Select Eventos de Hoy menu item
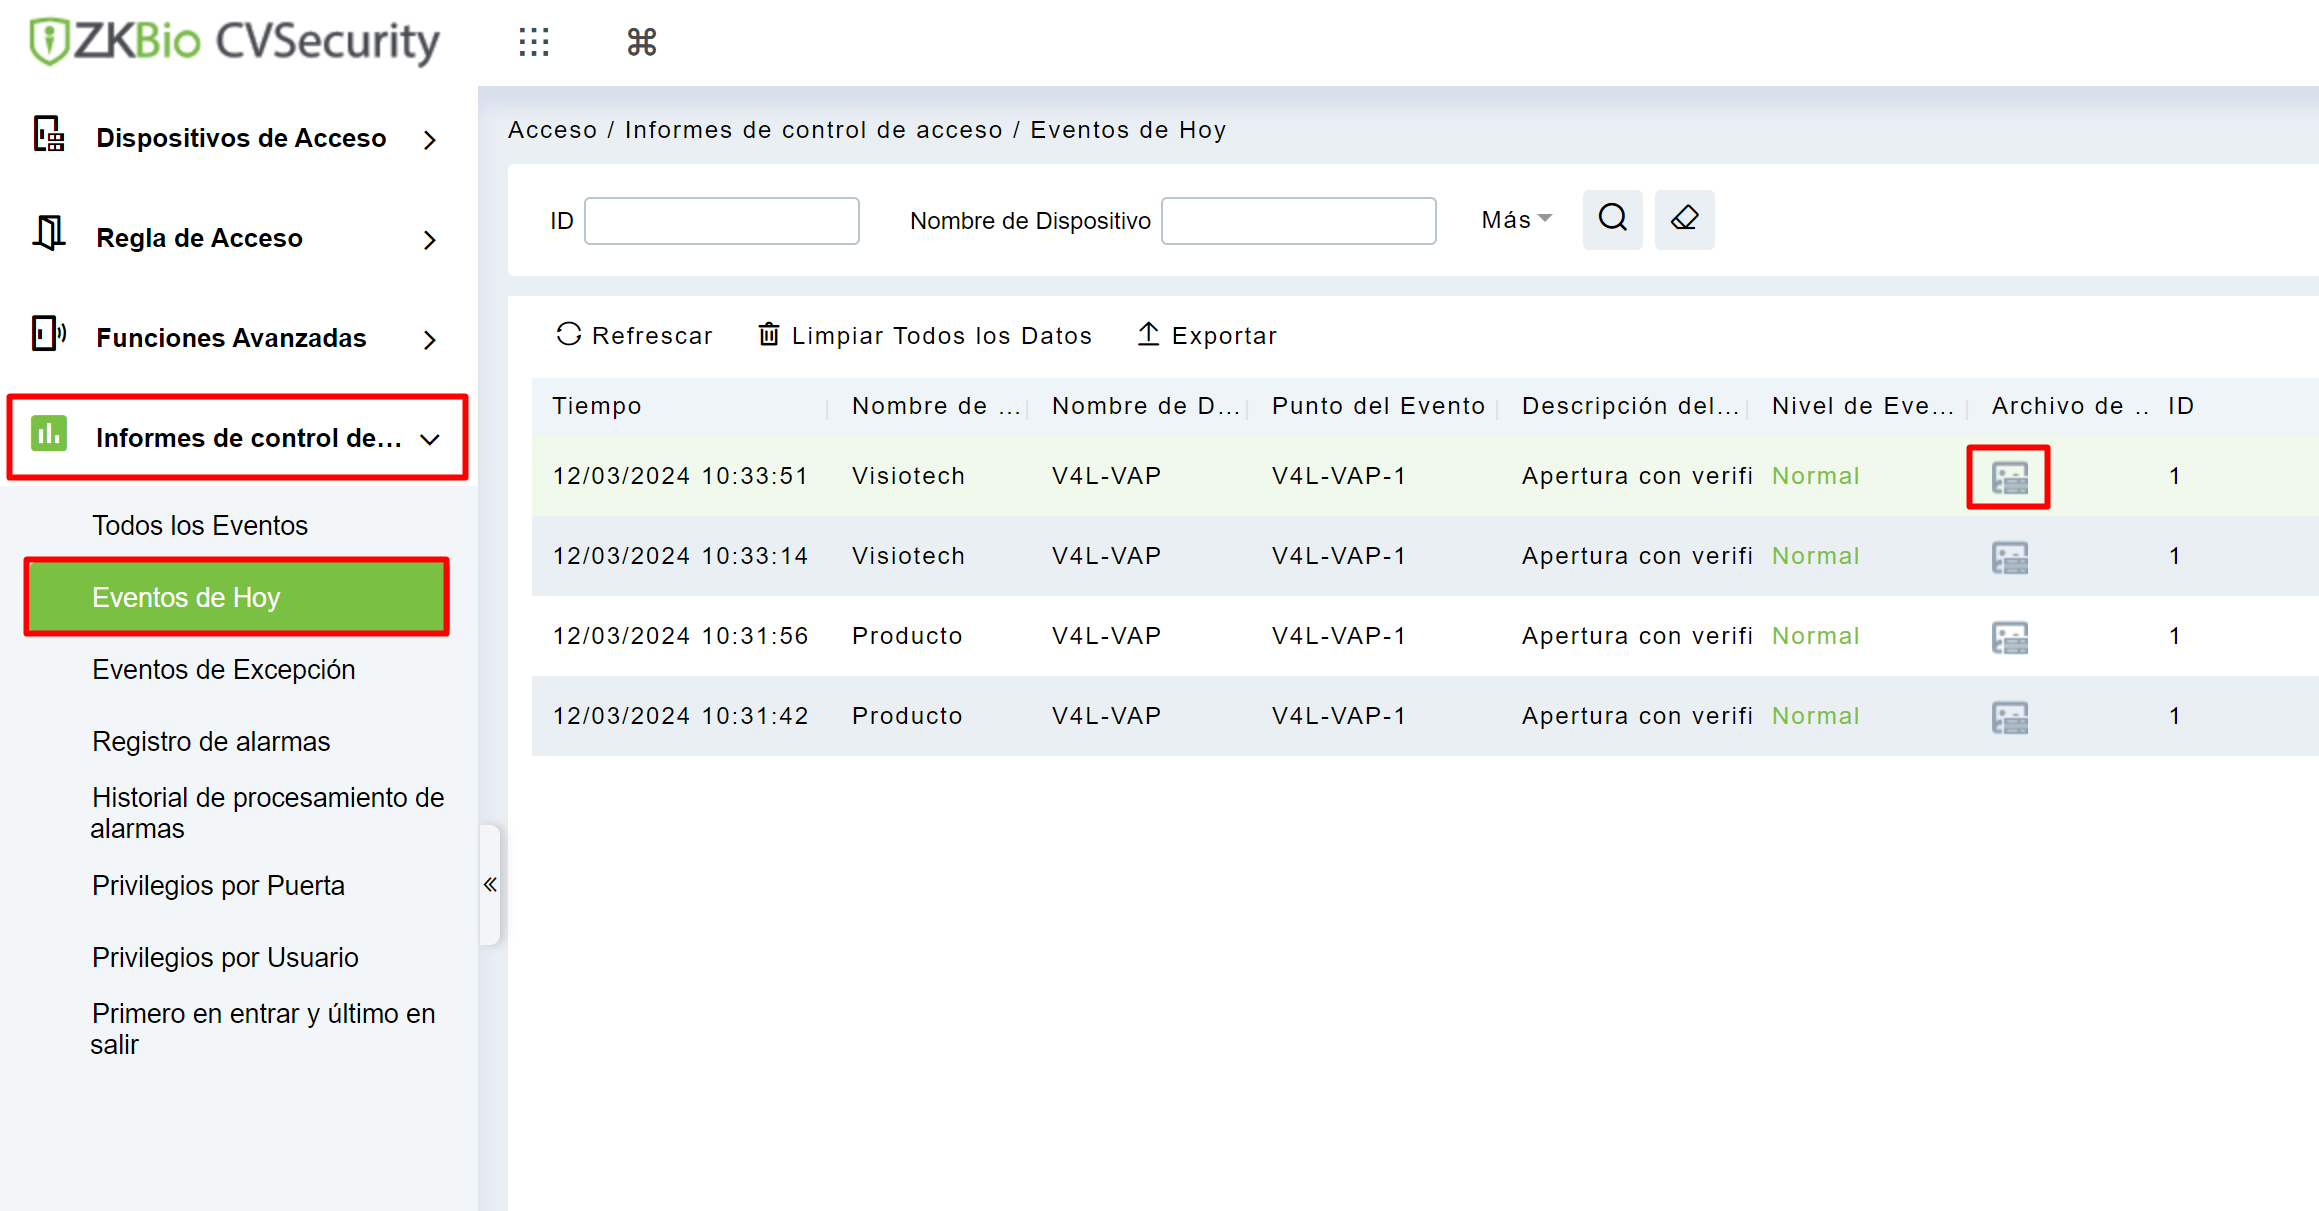Viewport: 2319px width, 1211px height. tap(237, 597)
